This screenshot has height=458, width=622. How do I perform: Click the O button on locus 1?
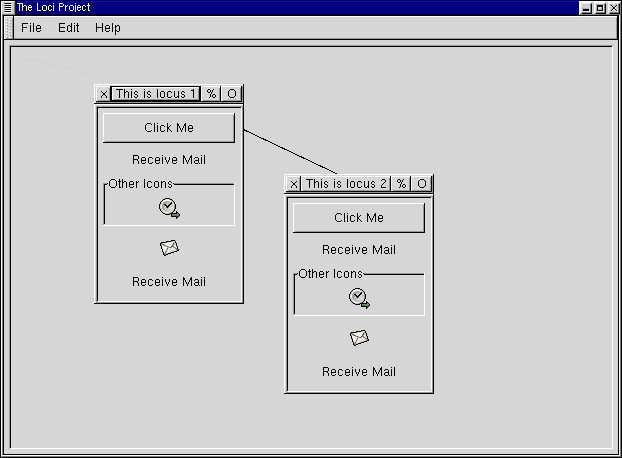click(x=232, y=94)
